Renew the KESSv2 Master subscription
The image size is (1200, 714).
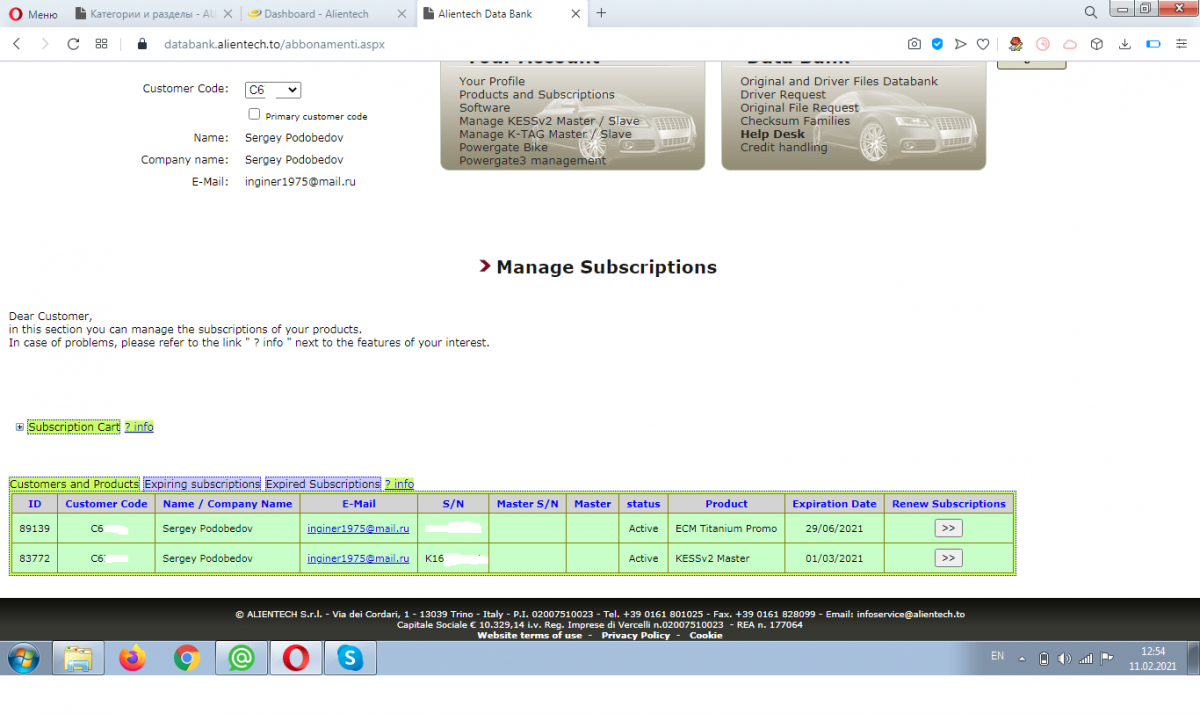(x=948, y=558)
